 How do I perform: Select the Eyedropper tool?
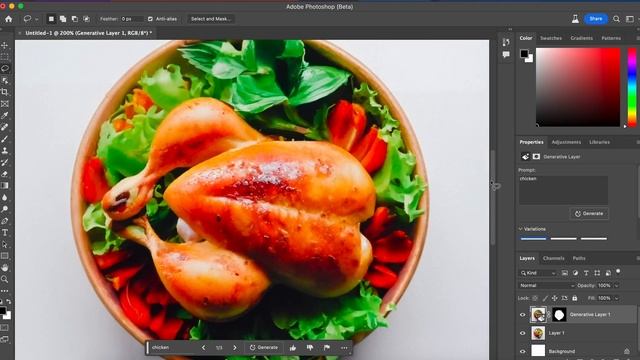click(5, 116)
